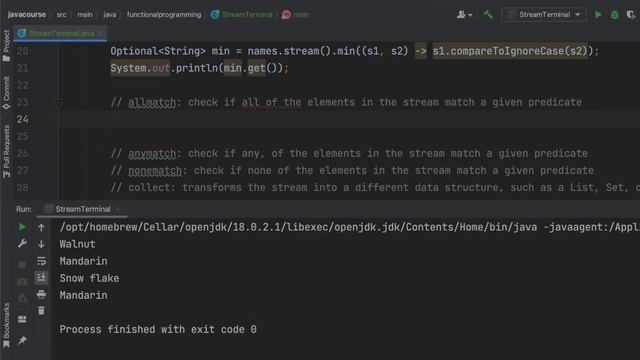640x360 pixels.
Task: Build project with the hammer icon
Action: [488, 15]
